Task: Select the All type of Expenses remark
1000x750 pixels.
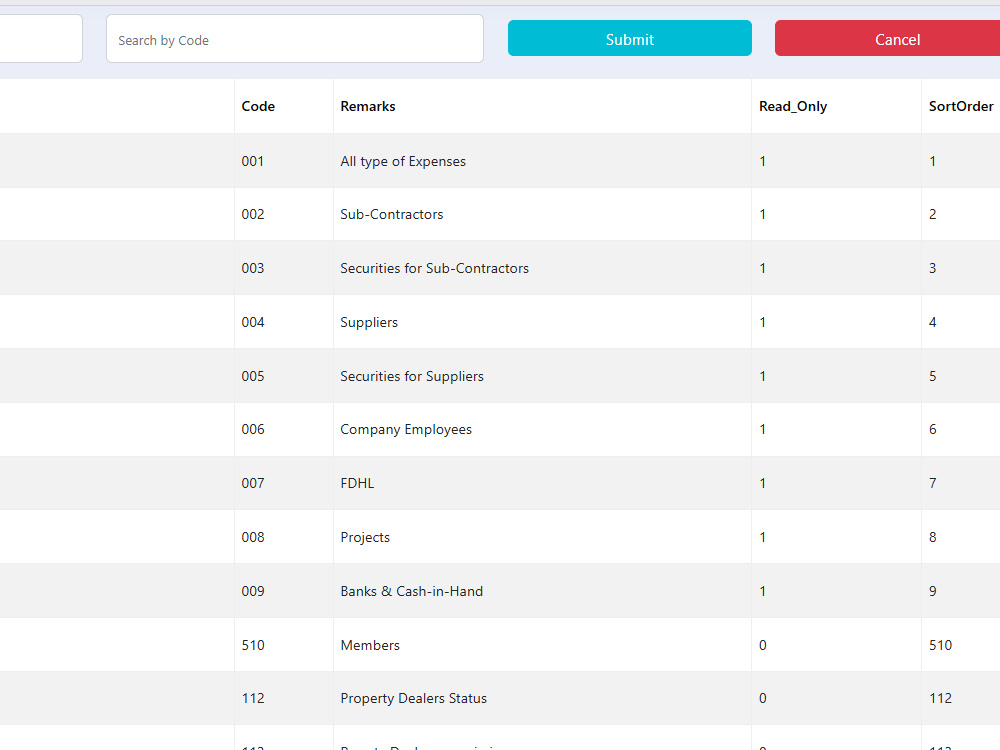Action: [403, 161]
